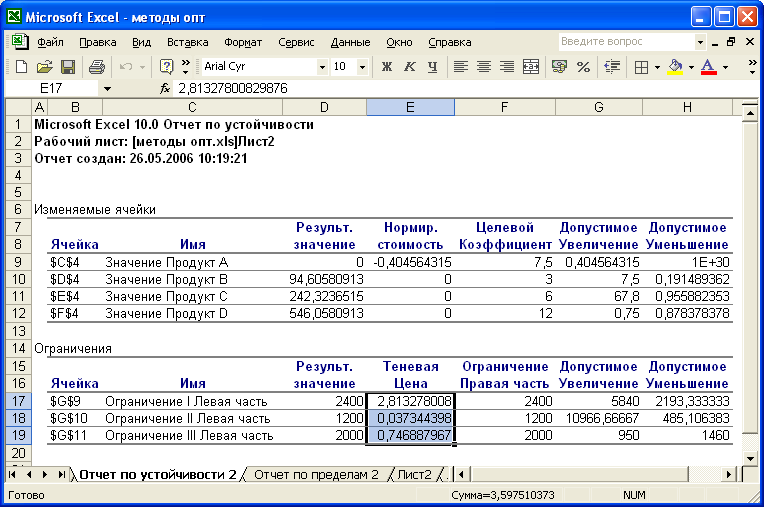764x507 pixels.
Task: Select Отчет по устойчивости 2 sheet tab
Action: tap(157, 474)
